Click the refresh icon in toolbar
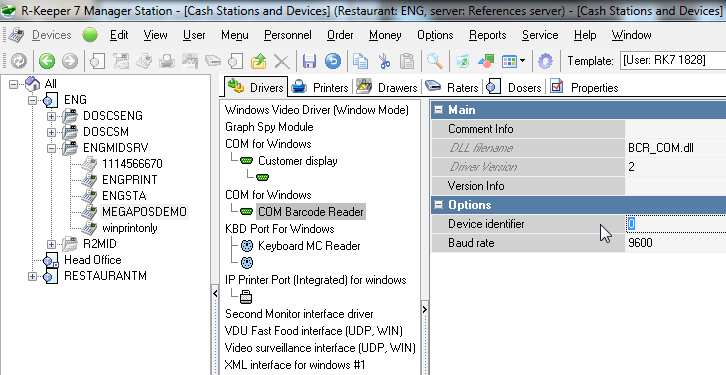726x375 pixels. (x=19, y=61)
